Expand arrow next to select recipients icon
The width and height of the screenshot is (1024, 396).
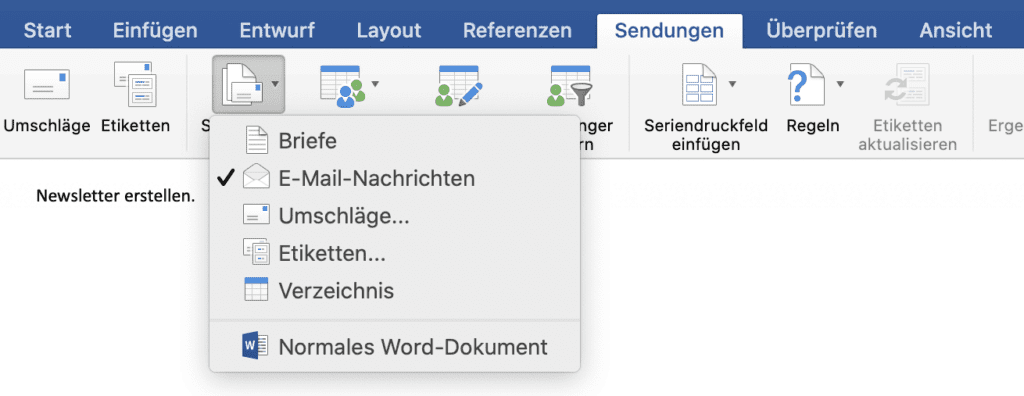375,84
